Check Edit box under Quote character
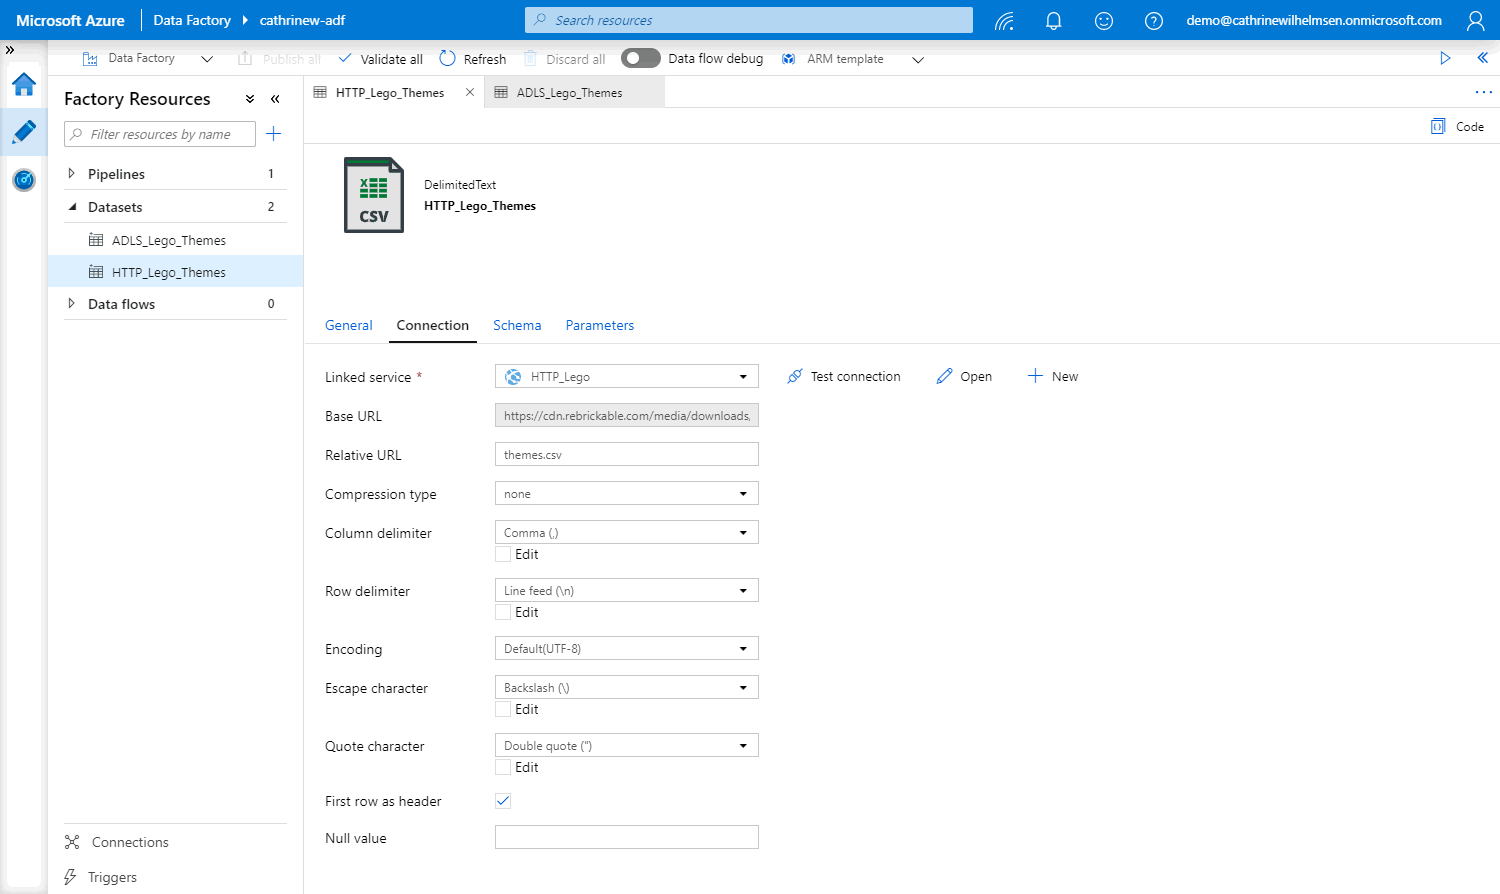1500x894 pixels. [503, 768]
